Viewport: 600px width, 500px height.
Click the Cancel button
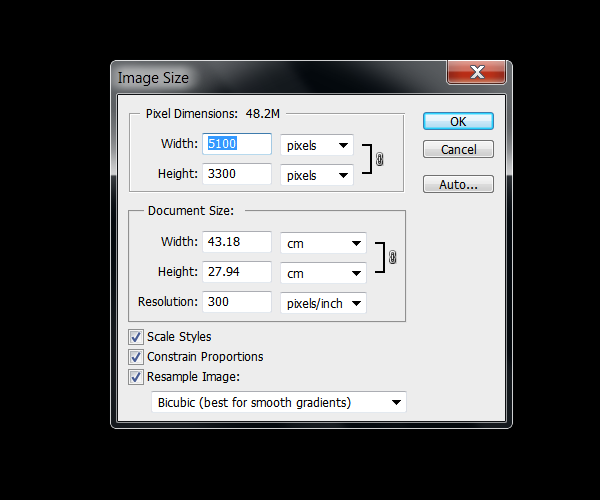tap(458, 150)
